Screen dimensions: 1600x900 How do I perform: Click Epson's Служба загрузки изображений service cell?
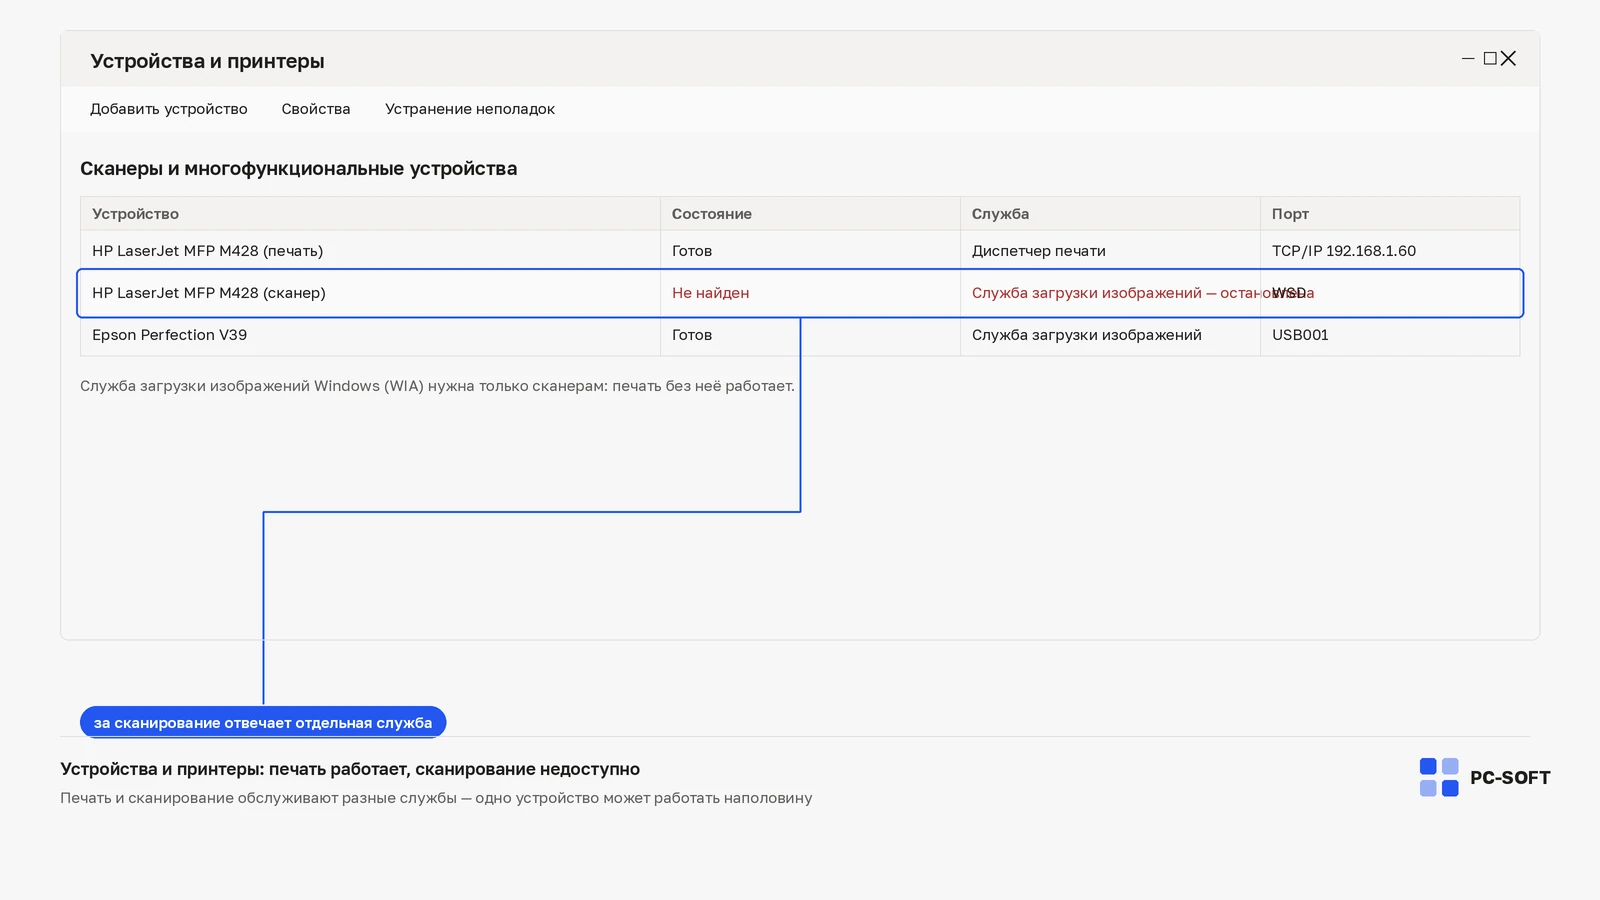tap(1087, 335)
